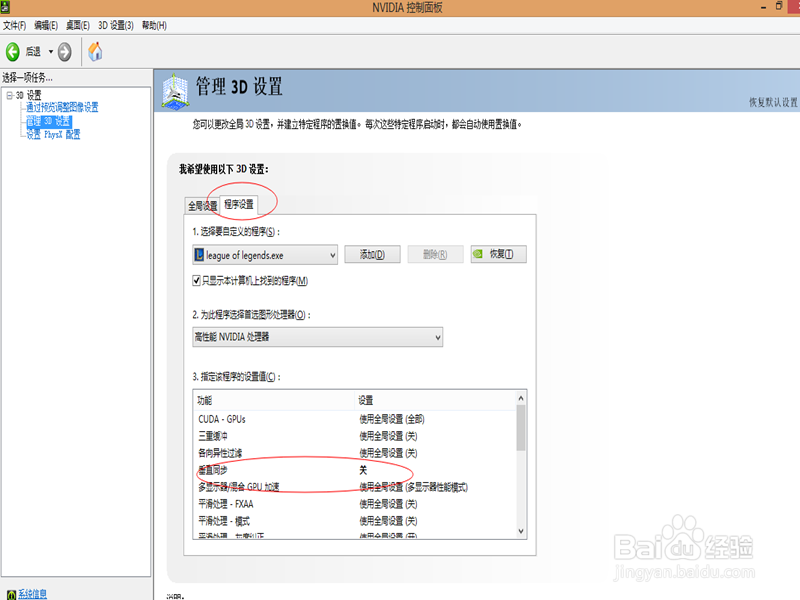This screenshot has width=800, height=600.
Task: Click 恢复默认设置 link at top right
Action: (773, 103)
